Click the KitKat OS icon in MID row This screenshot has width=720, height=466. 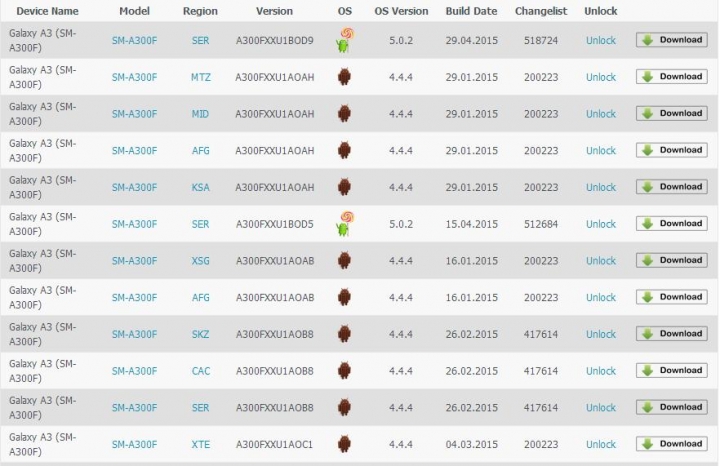[x=344, y=113]
